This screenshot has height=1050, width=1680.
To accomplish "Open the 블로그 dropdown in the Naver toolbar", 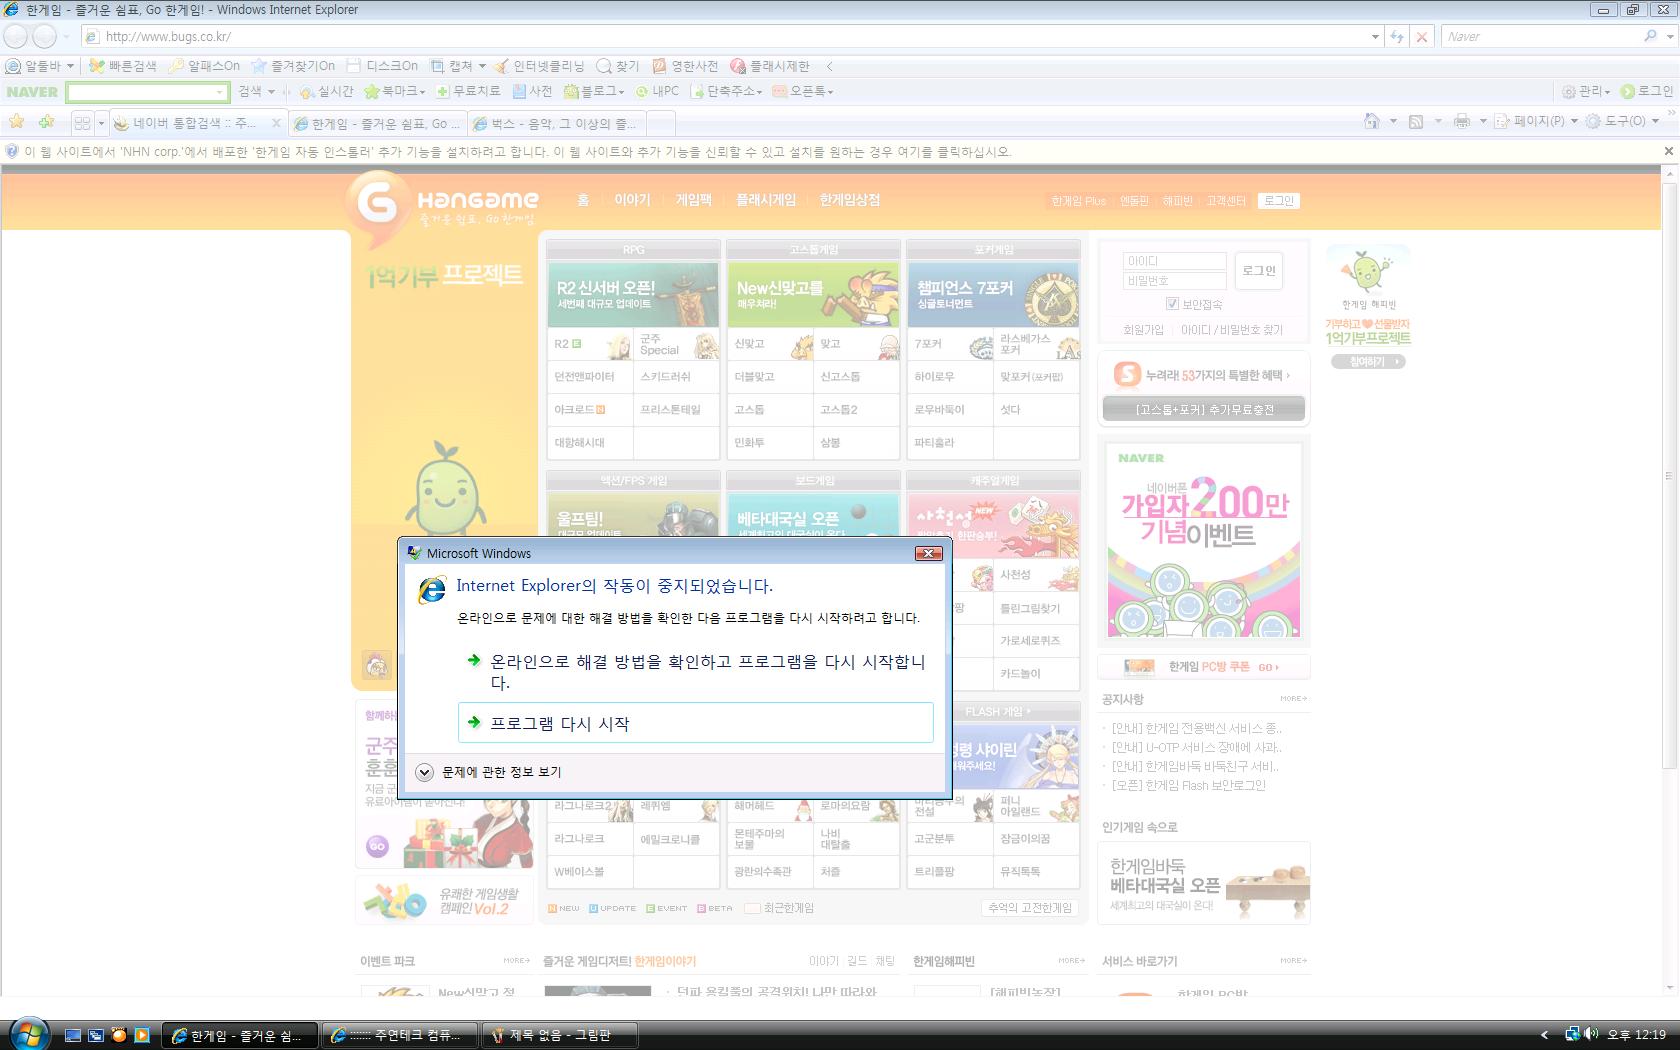I will [594, 91].
